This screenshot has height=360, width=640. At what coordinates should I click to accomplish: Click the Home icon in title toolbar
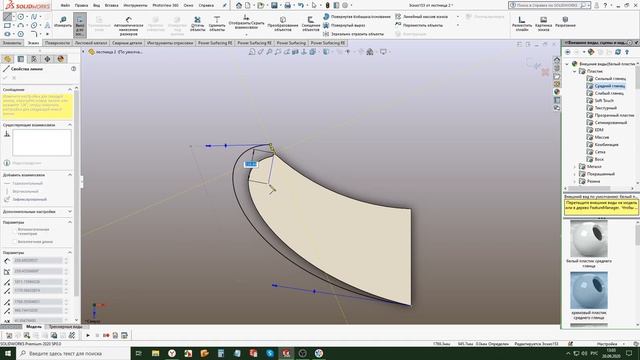coord(239,5)
